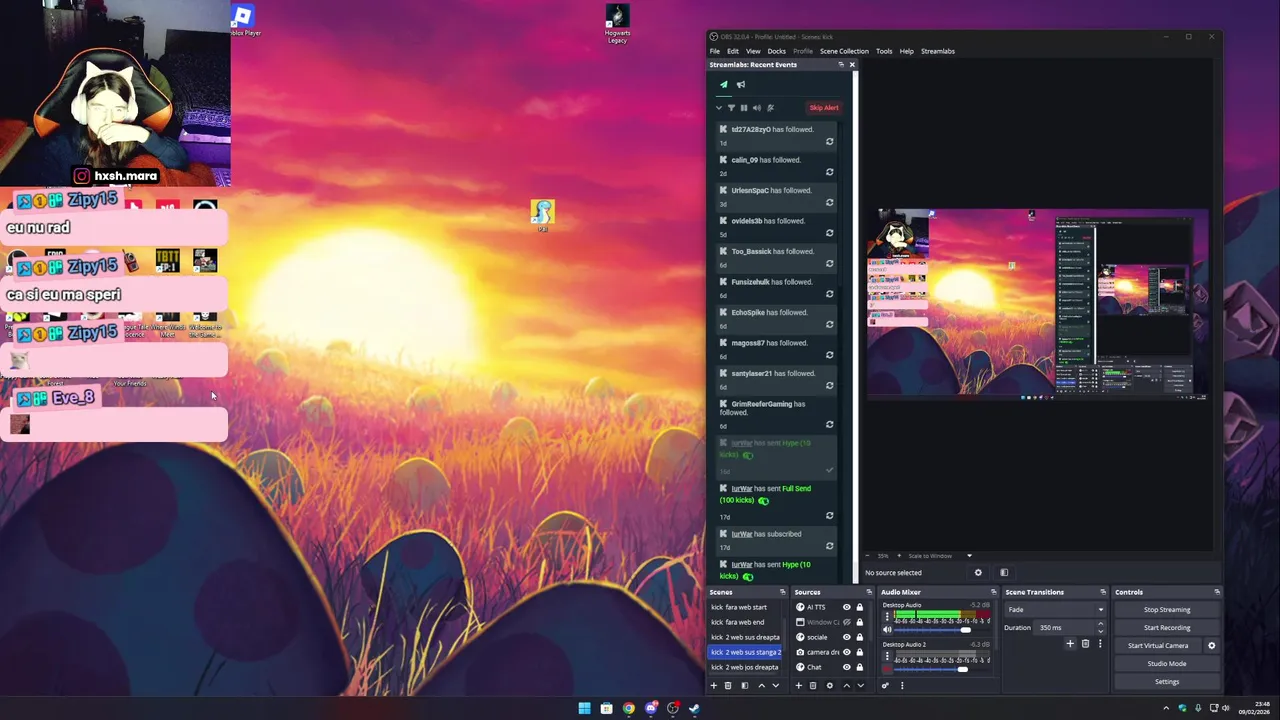Open the Scale to Window dropdown
The image size is (1280, 720).
[940, 556]
